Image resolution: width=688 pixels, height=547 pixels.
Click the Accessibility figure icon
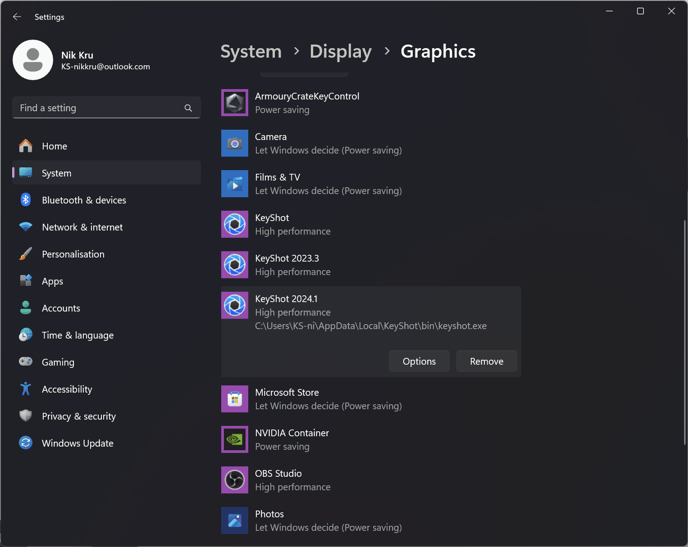tap(25, 389)
